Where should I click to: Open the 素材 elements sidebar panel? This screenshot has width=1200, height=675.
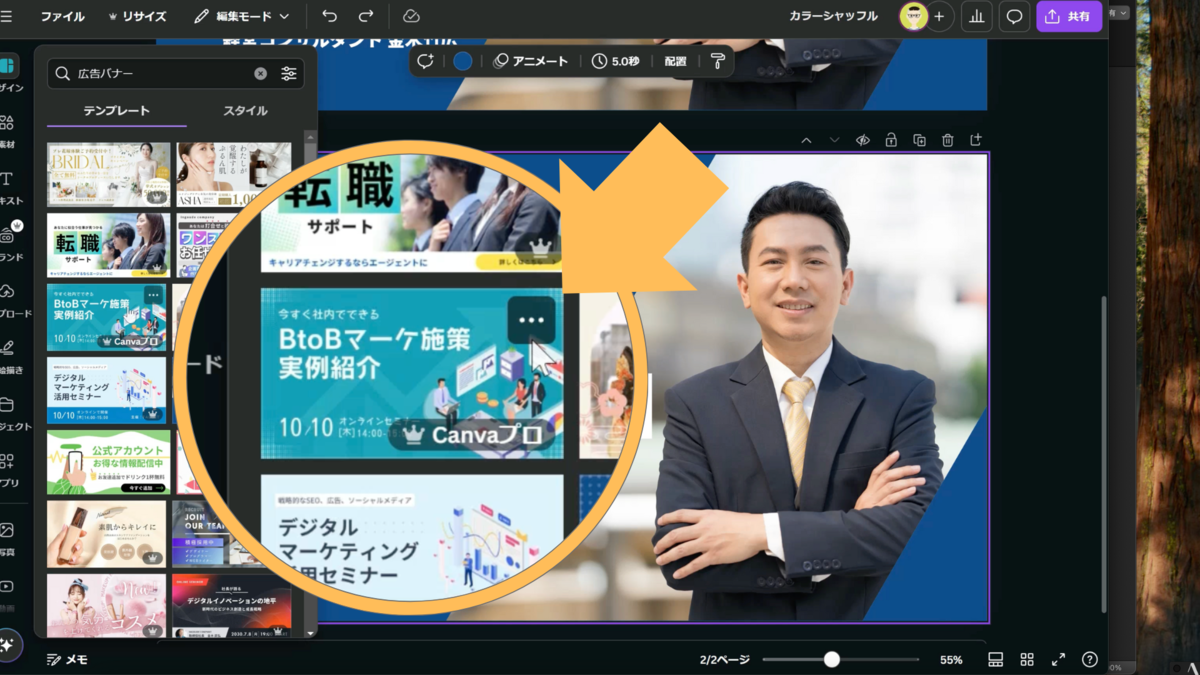click(8, 131)
